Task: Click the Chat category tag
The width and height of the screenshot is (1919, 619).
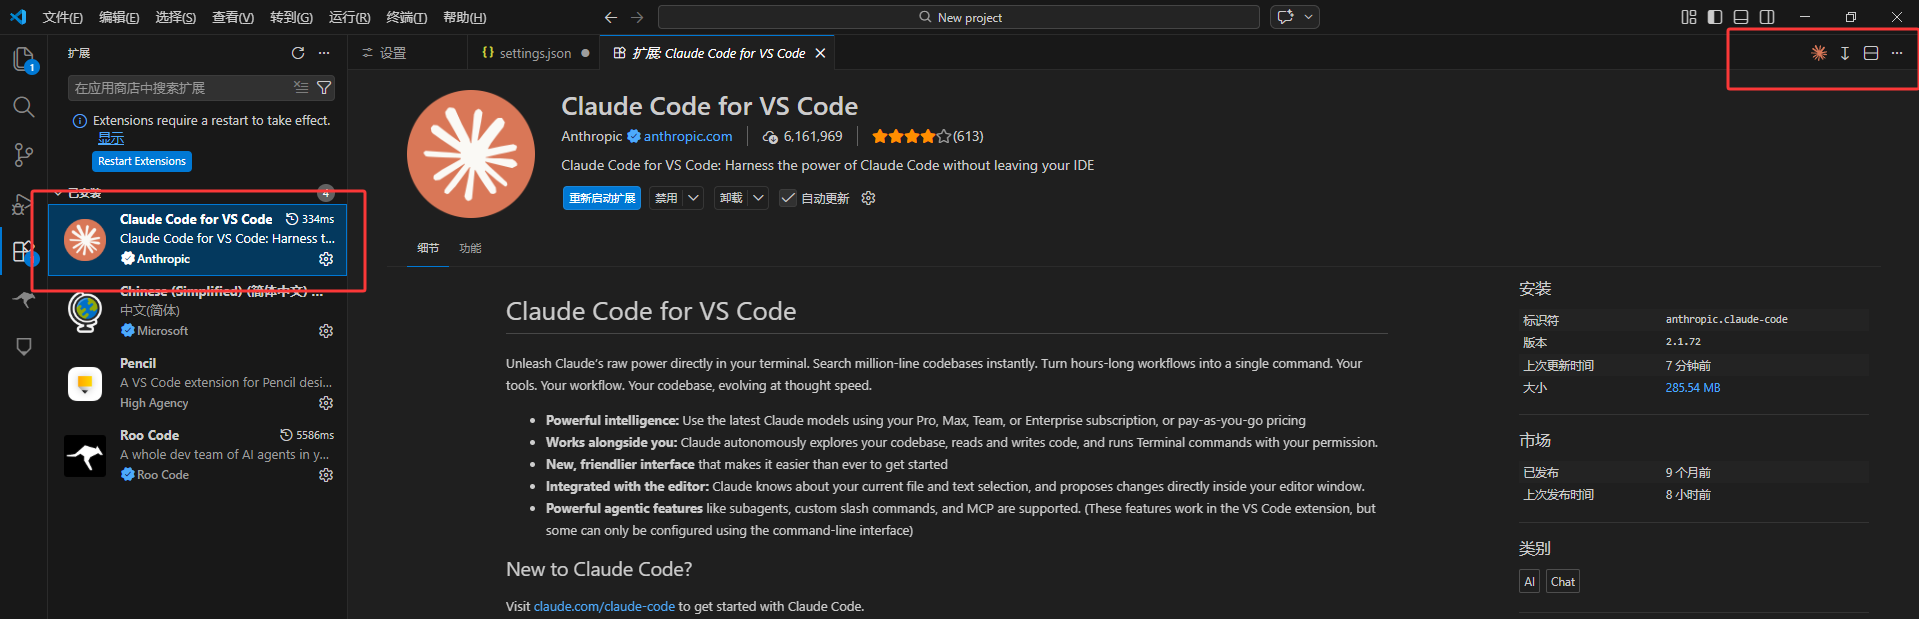Action: [x=1563, y=581]
